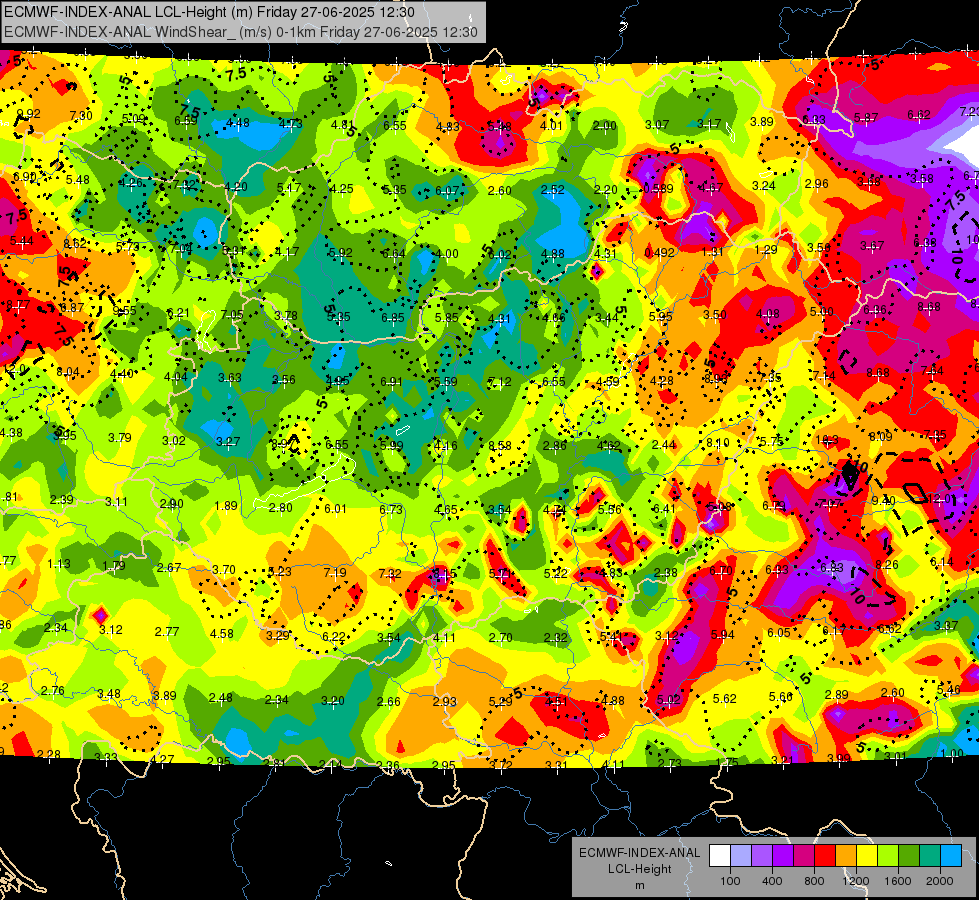Click the wind shear value '9.92'
This screenshot has height=900, width=979.
click(x=28, y=114)
